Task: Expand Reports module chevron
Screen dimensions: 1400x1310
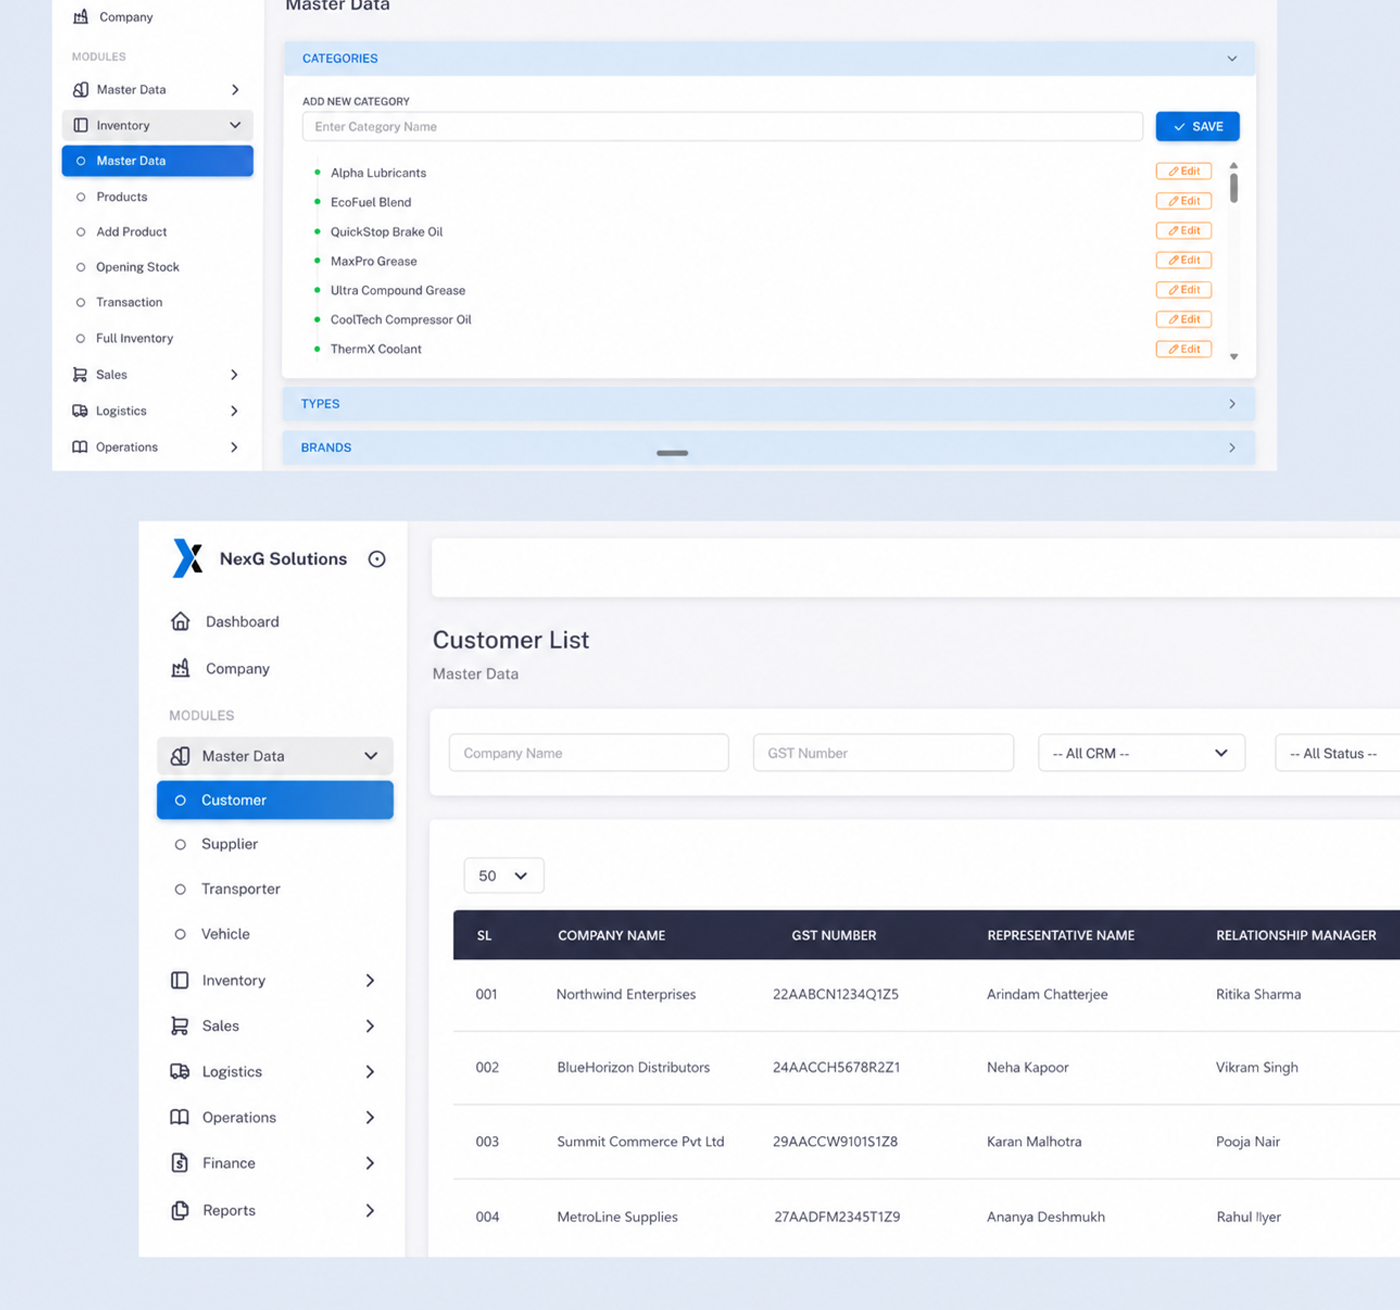Action: coord(370,1210)
